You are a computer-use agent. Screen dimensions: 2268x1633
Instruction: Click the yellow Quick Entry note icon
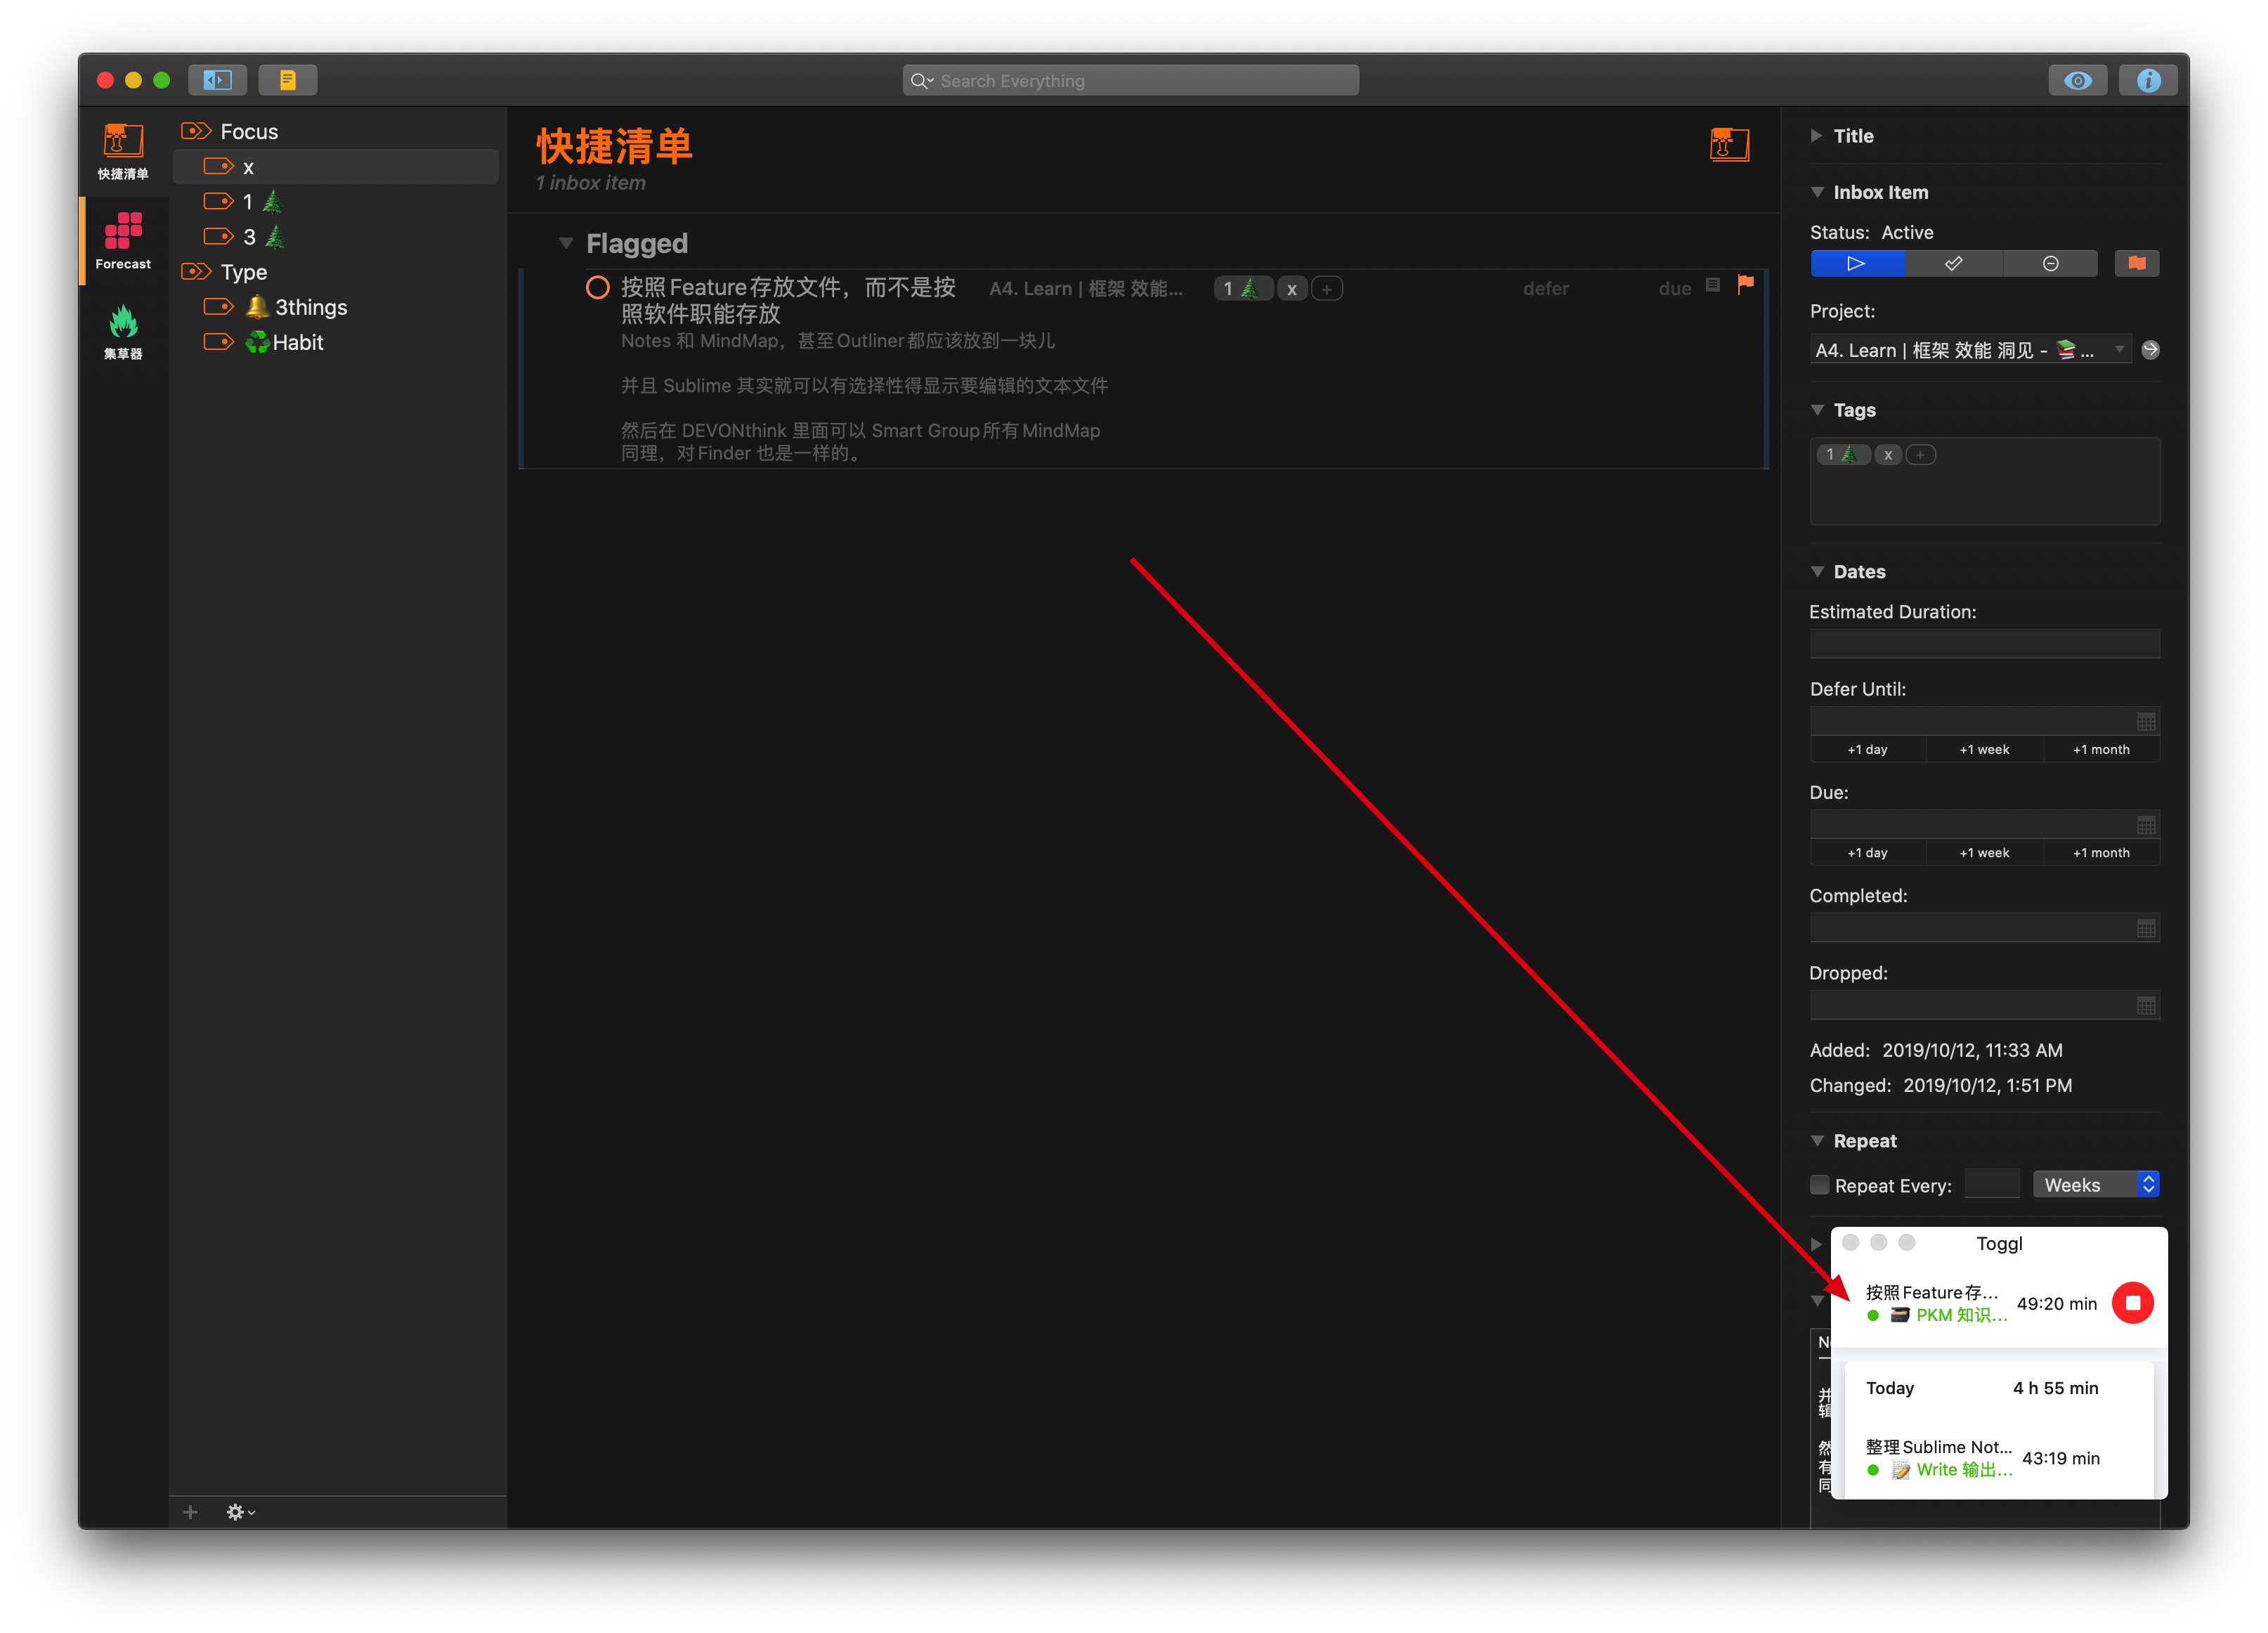287,80
